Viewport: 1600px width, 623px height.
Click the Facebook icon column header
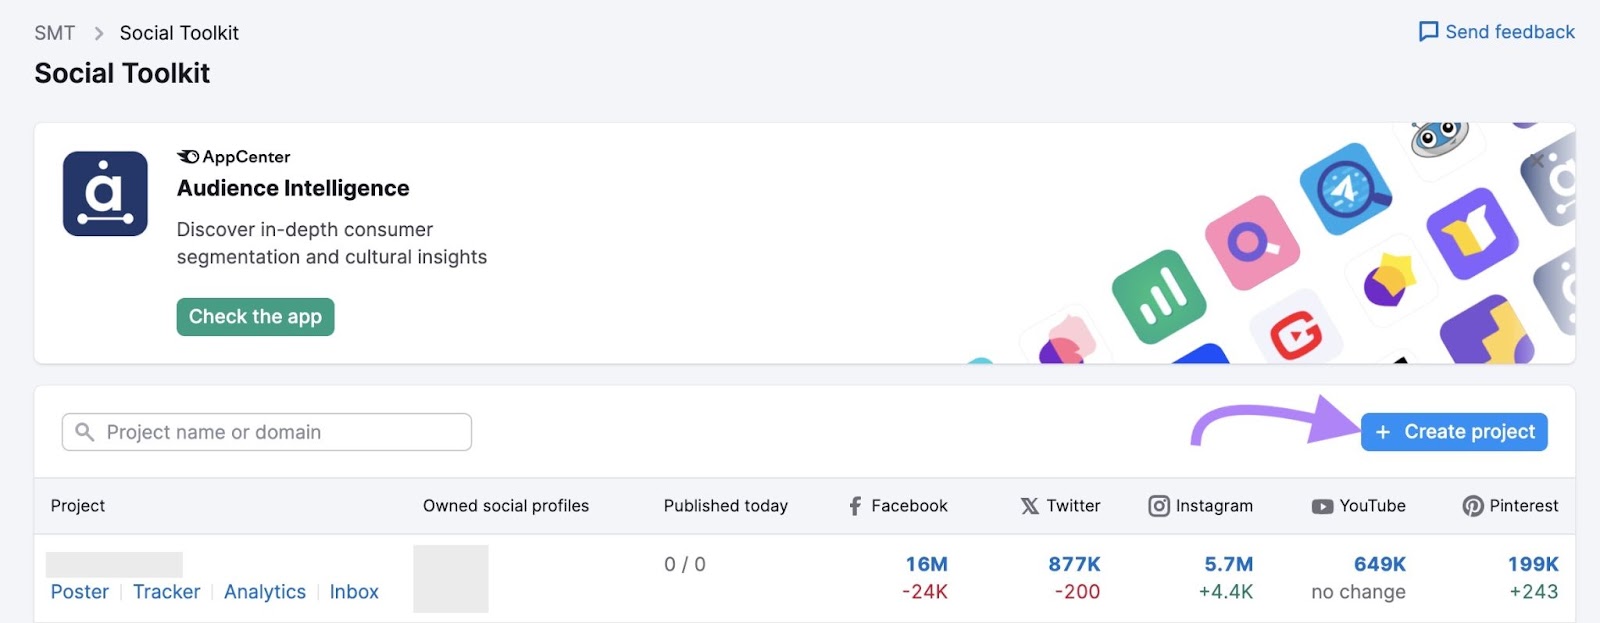pos(855,506)
